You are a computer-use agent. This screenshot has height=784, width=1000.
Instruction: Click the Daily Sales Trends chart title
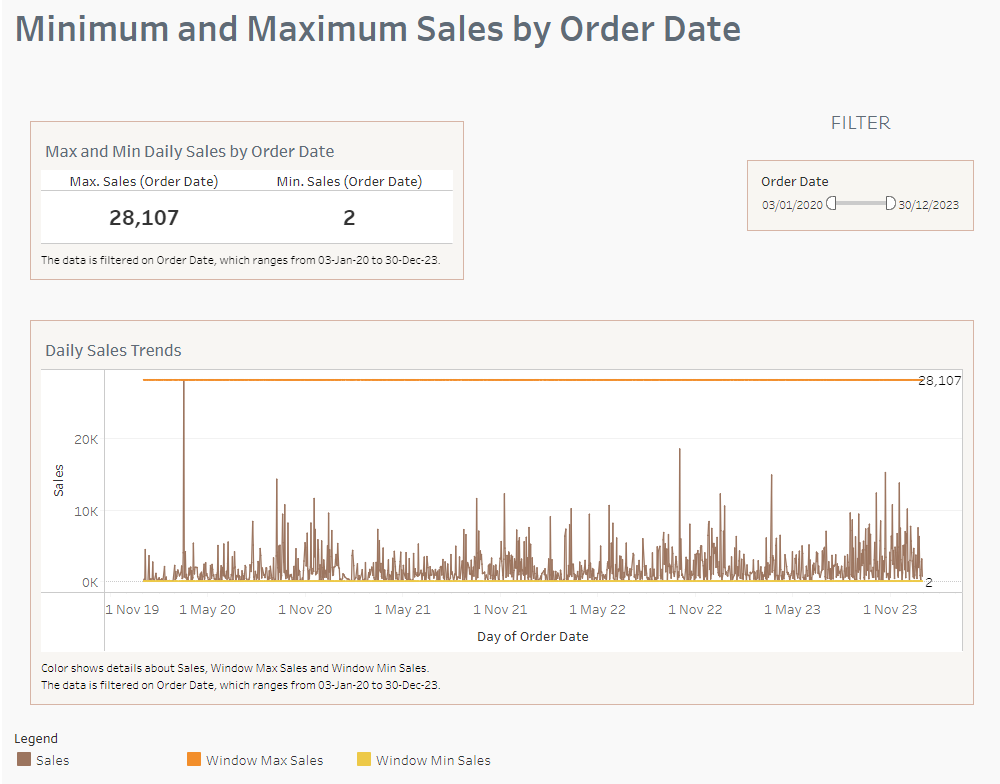pos(113,350)
